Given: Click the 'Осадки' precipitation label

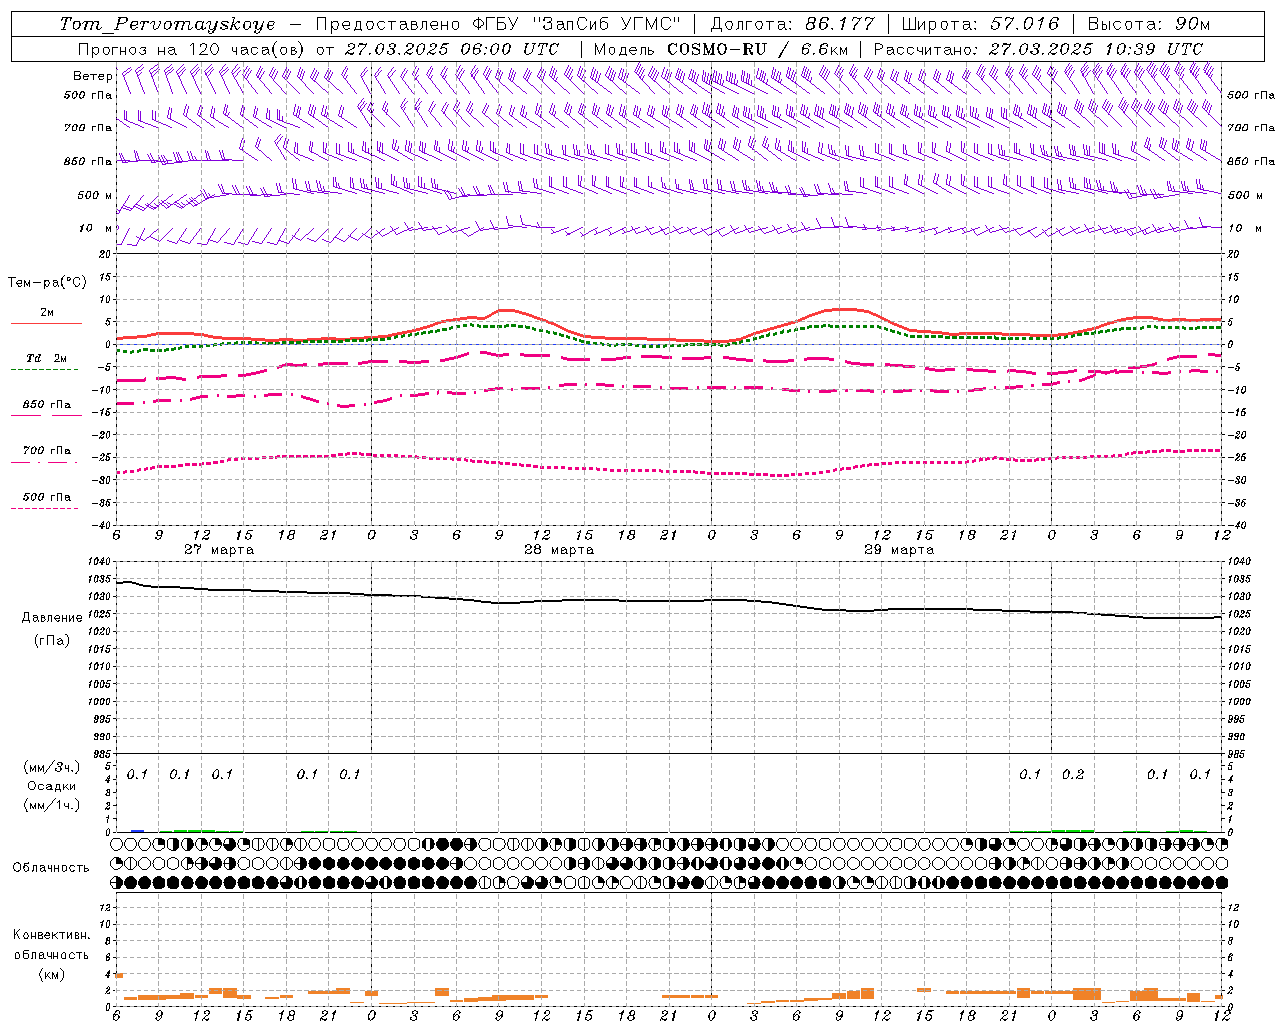Looking at the screenshot, I should (x=51, y=786).
